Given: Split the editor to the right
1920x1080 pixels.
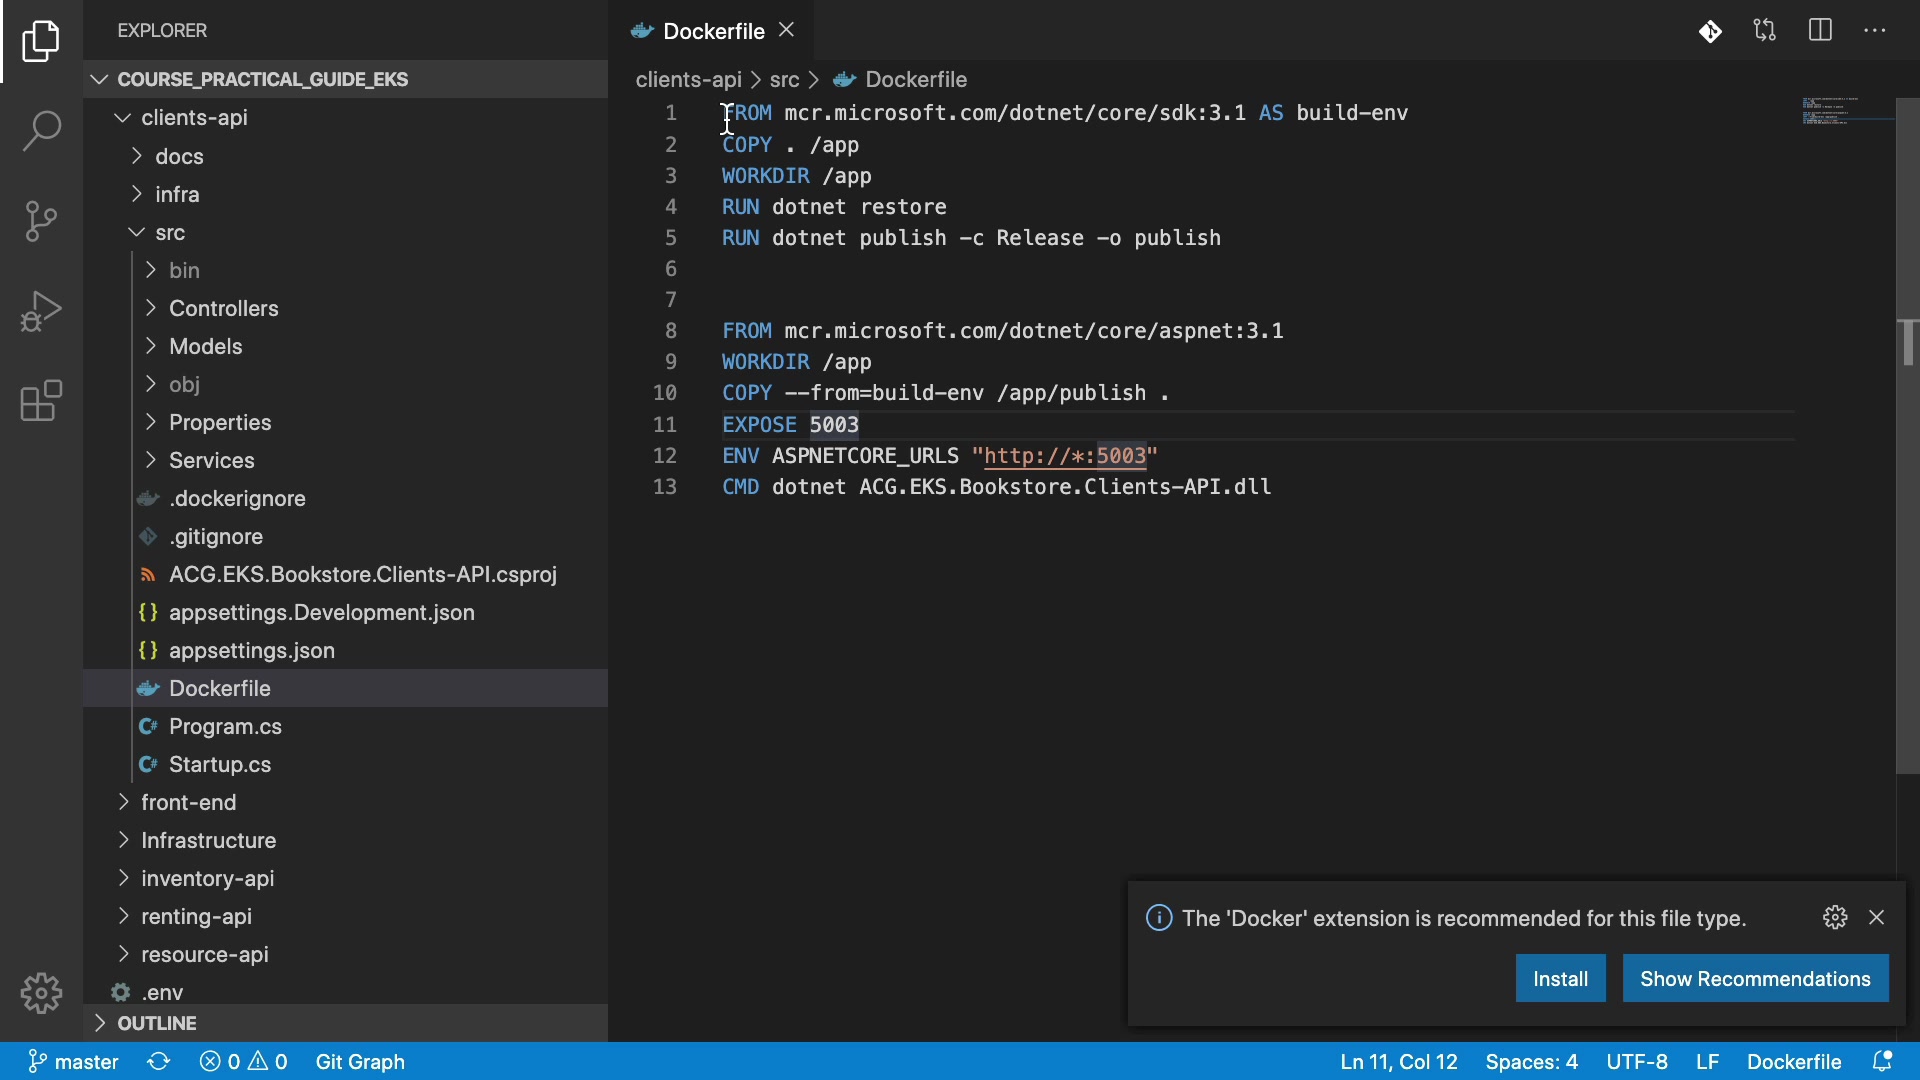Looking at the screenshot, I should point(1820,31).
